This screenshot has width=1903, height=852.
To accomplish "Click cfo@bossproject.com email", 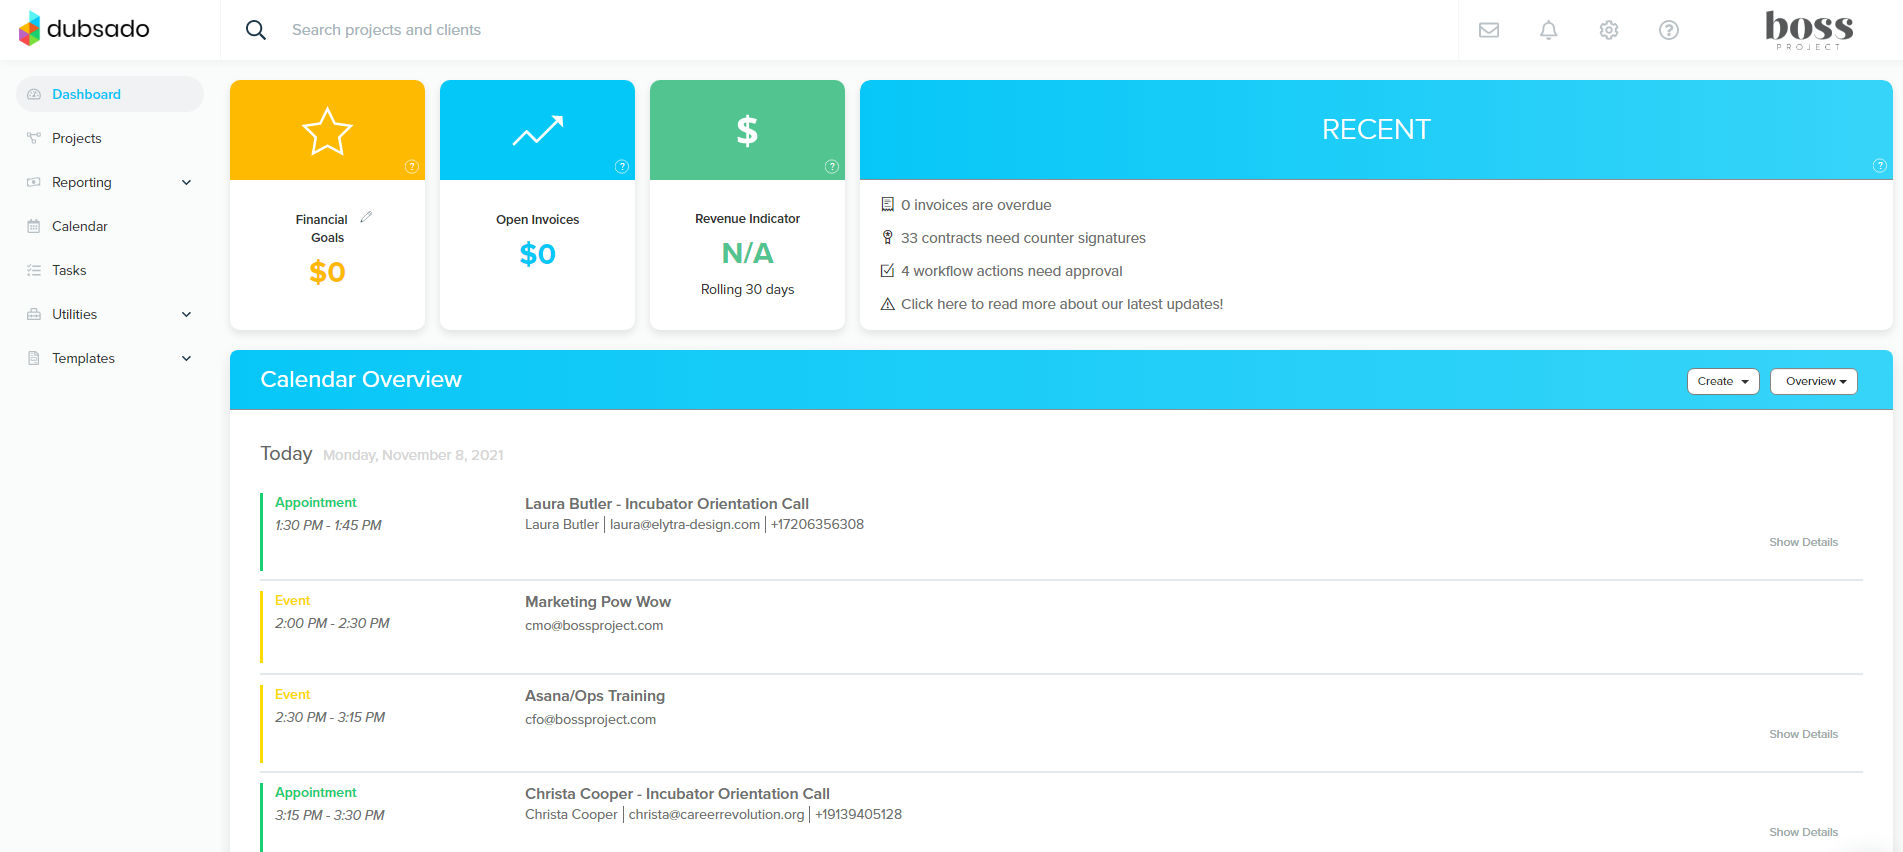I will (590, 720).
